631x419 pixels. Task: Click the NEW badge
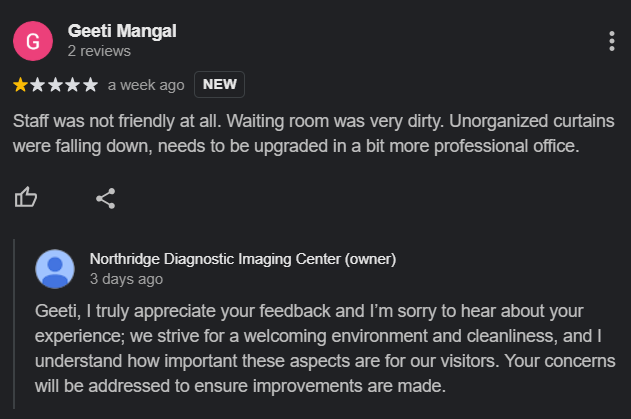(219, 85)
